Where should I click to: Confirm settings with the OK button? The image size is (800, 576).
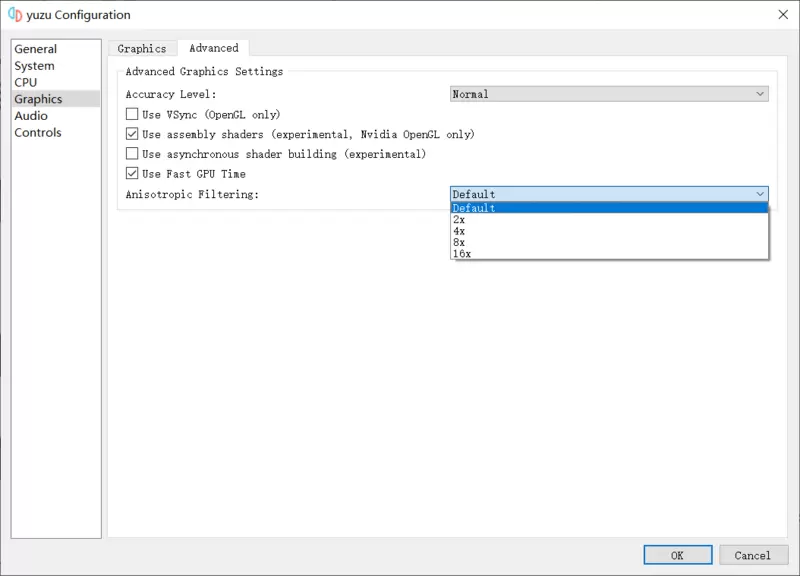pyautogui.click(x=678, y=555)
